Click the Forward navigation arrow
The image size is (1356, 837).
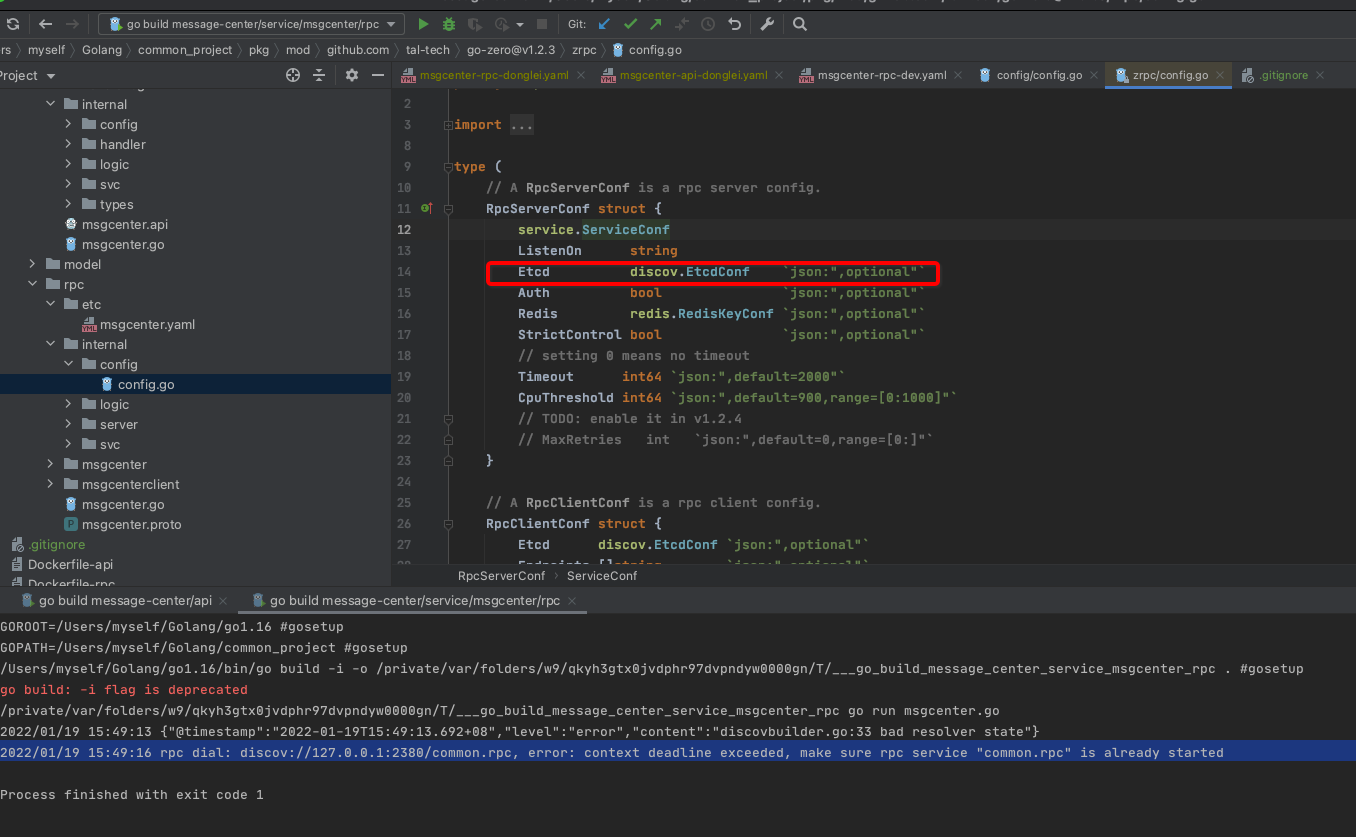(x=72, y=24)
